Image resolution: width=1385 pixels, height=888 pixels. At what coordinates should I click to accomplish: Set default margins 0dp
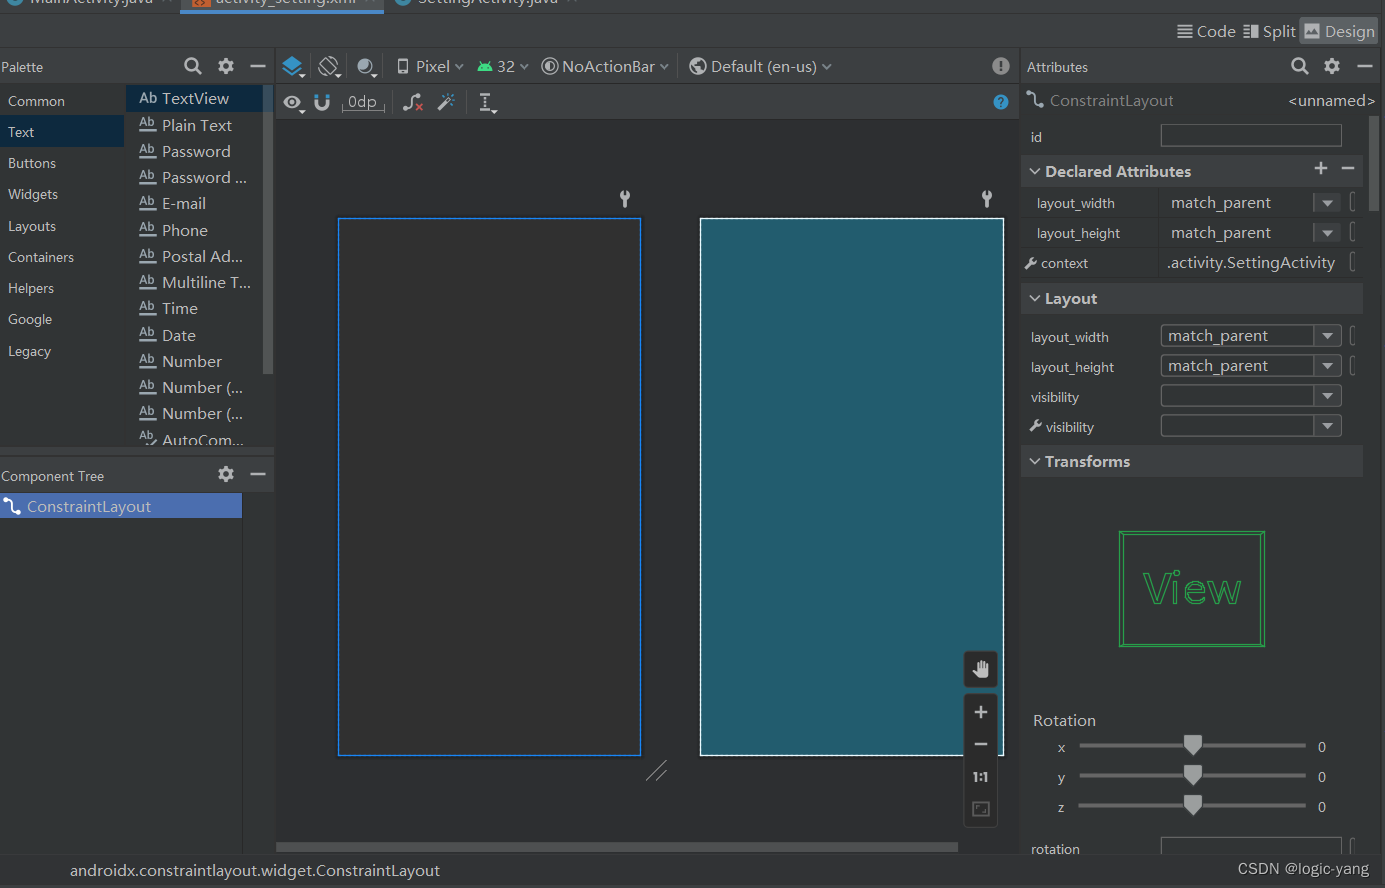click(364, 102)
